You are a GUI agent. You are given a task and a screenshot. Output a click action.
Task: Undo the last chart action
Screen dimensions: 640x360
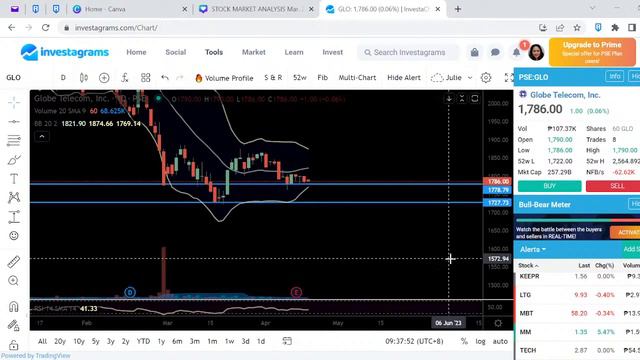click(x=165, y=78)
